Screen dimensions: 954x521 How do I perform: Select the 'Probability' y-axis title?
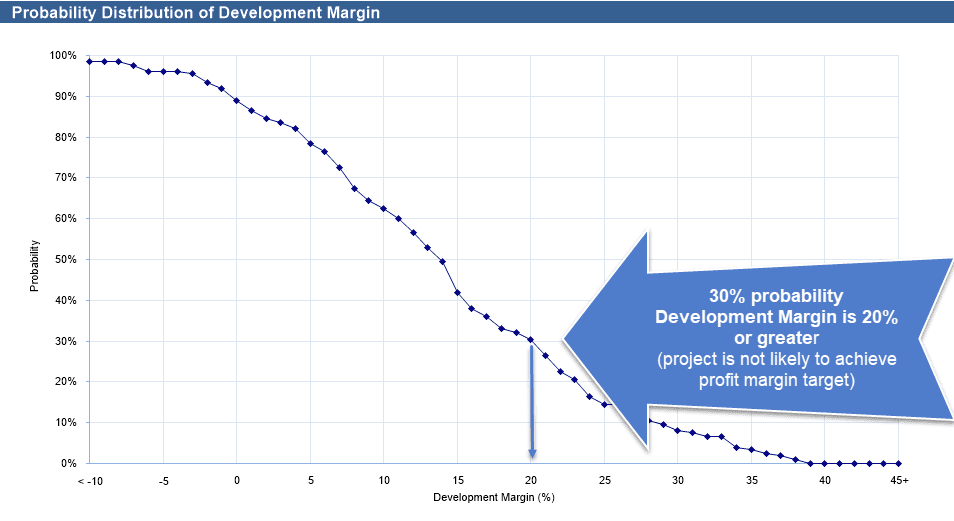pyautogui.click(x=33, y=265)
